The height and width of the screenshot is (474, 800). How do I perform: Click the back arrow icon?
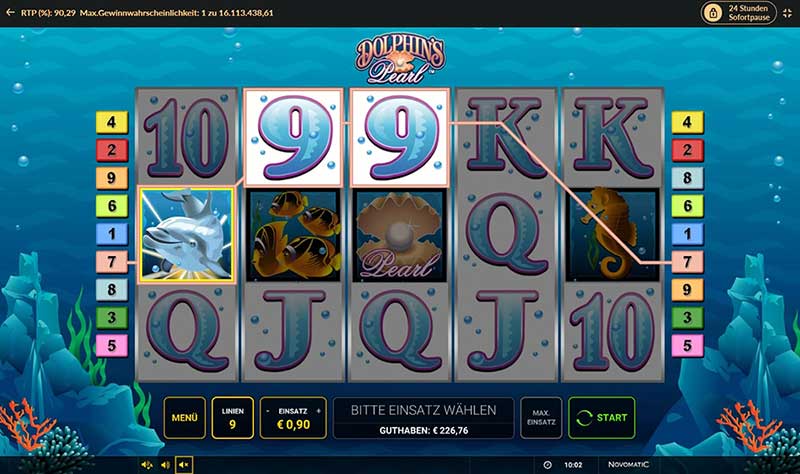(10, 12)
